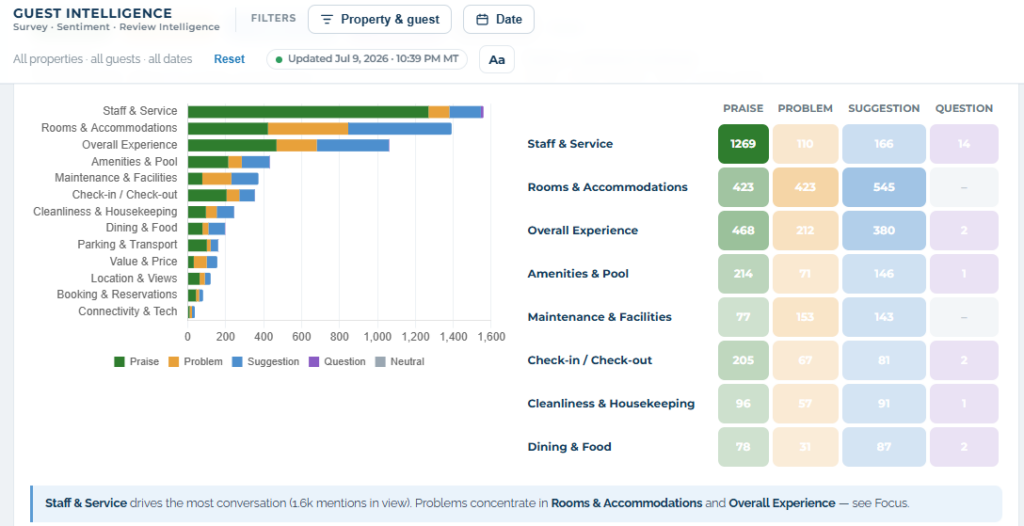The height and width of the screenshot is (526, 1024).
Task: Select the Amenities & Pool praise cell 214
Action: (743, 274)
